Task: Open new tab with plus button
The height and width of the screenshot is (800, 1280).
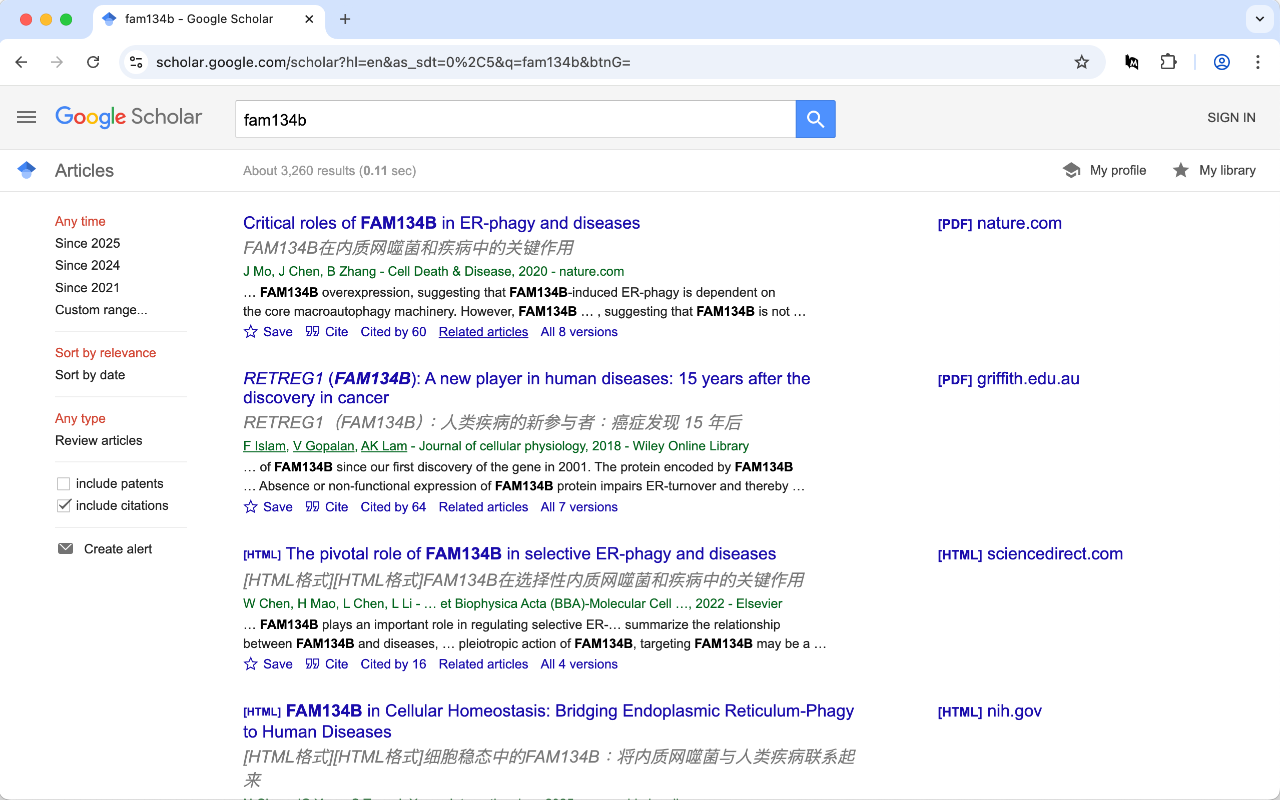Action: click(345, 19)
